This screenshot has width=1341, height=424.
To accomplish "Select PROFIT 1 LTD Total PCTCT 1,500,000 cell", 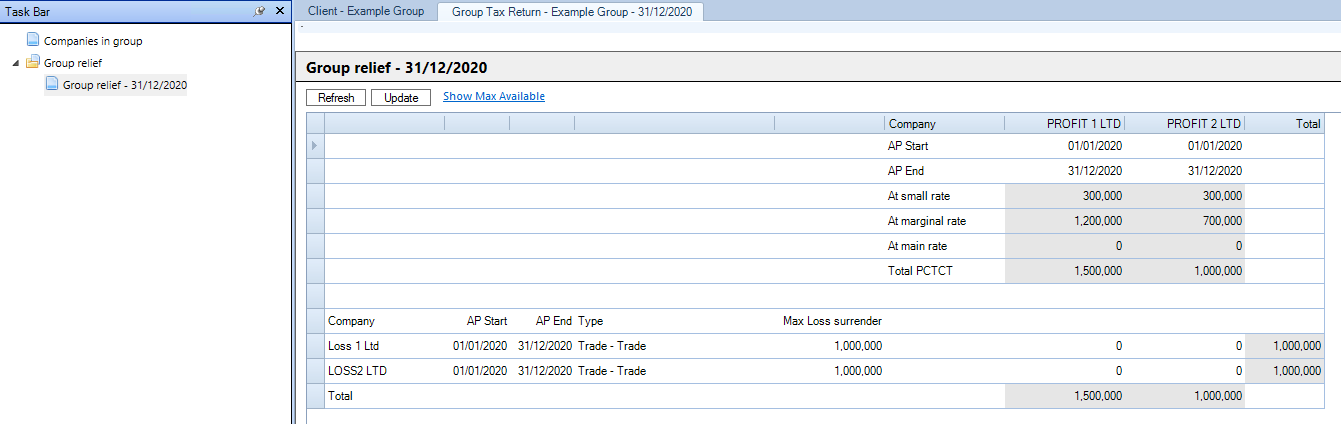I will pos(1065,271).
